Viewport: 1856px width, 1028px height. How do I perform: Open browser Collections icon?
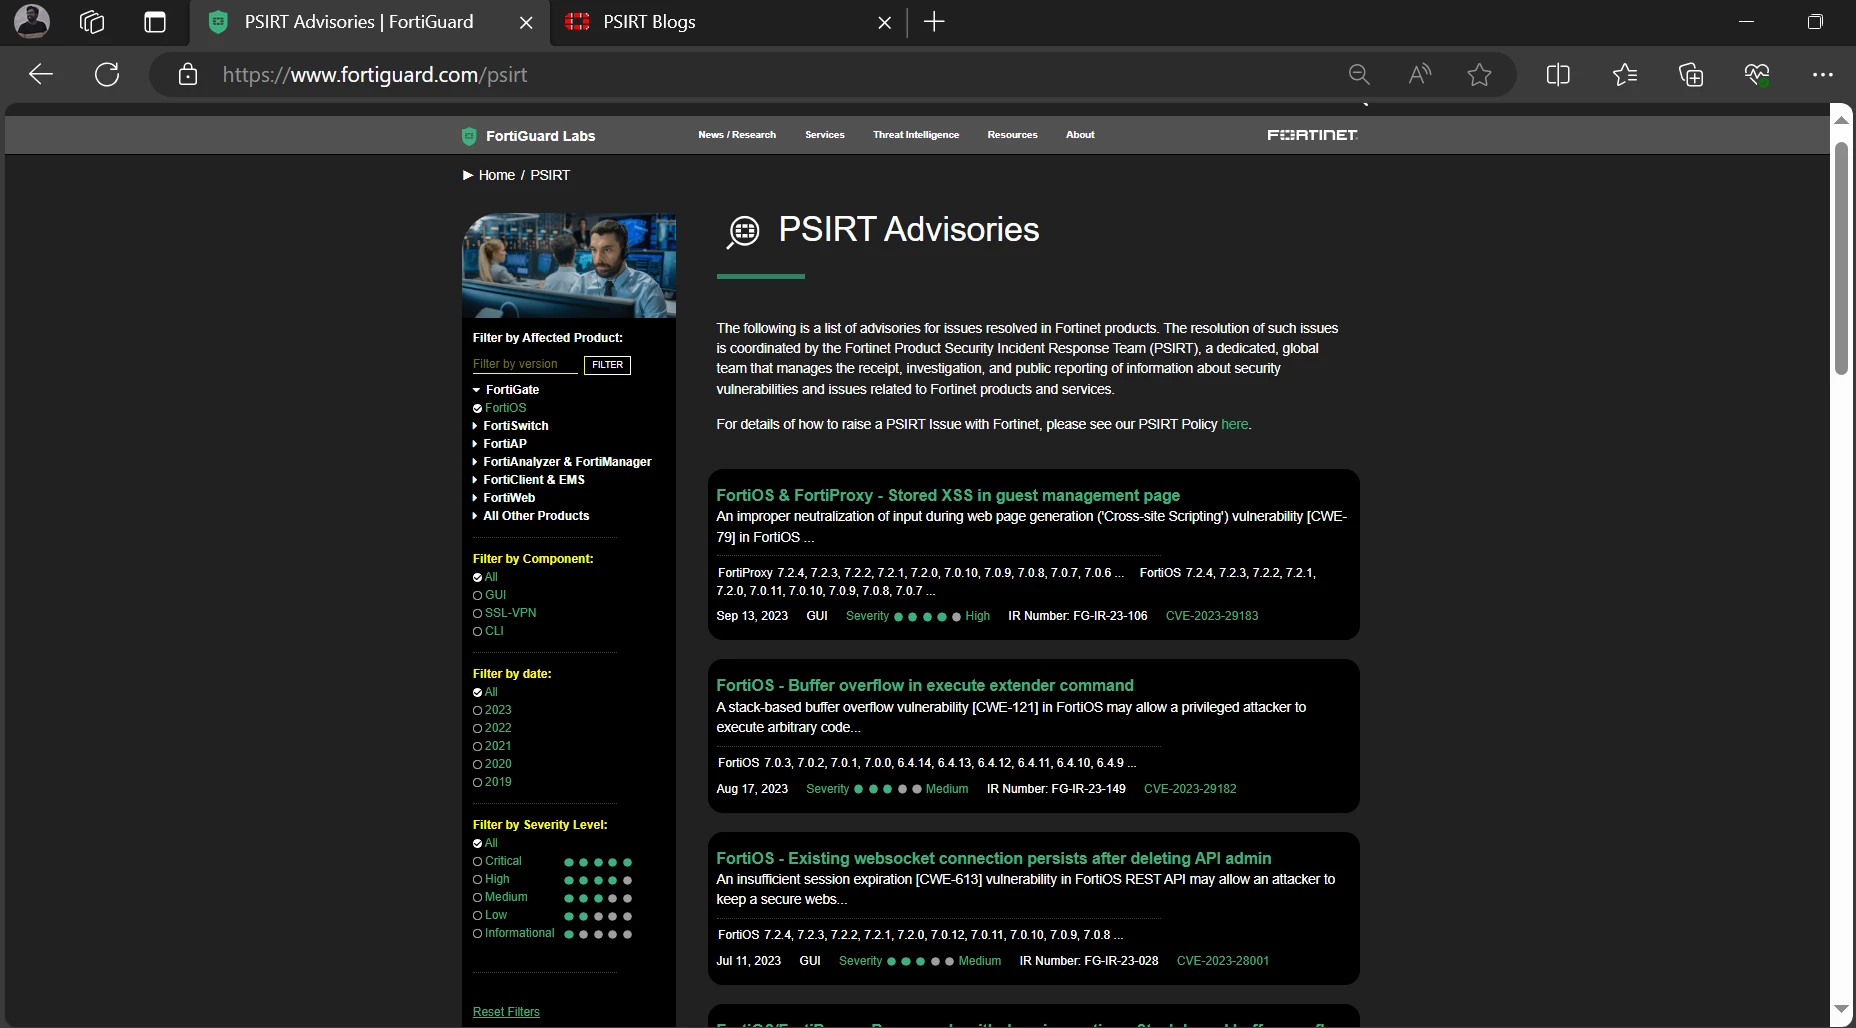point(1691,74)
